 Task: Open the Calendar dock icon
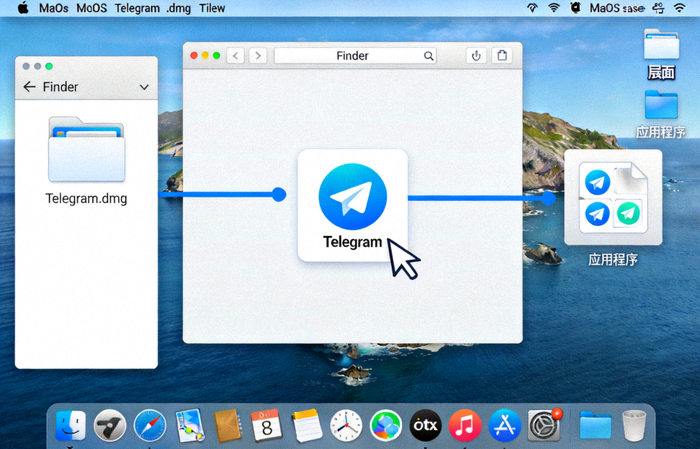point(266,425)
